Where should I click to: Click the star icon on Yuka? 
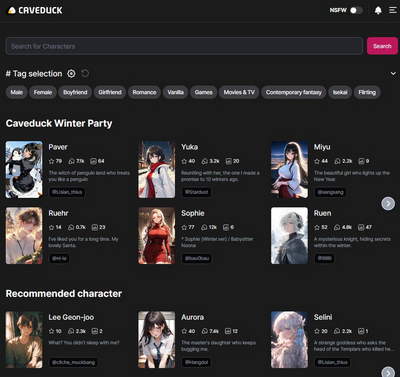184,161
